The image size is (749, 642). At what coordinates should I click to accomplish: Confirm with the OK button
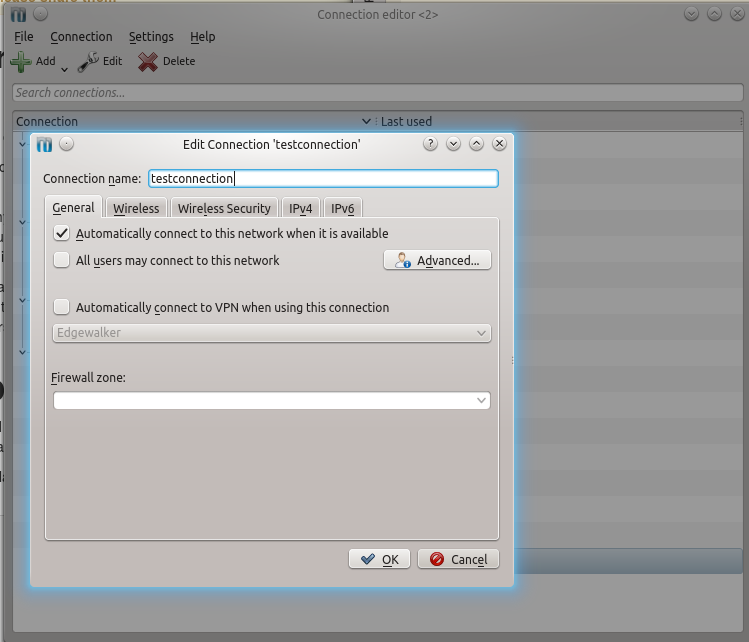[379, 559]
